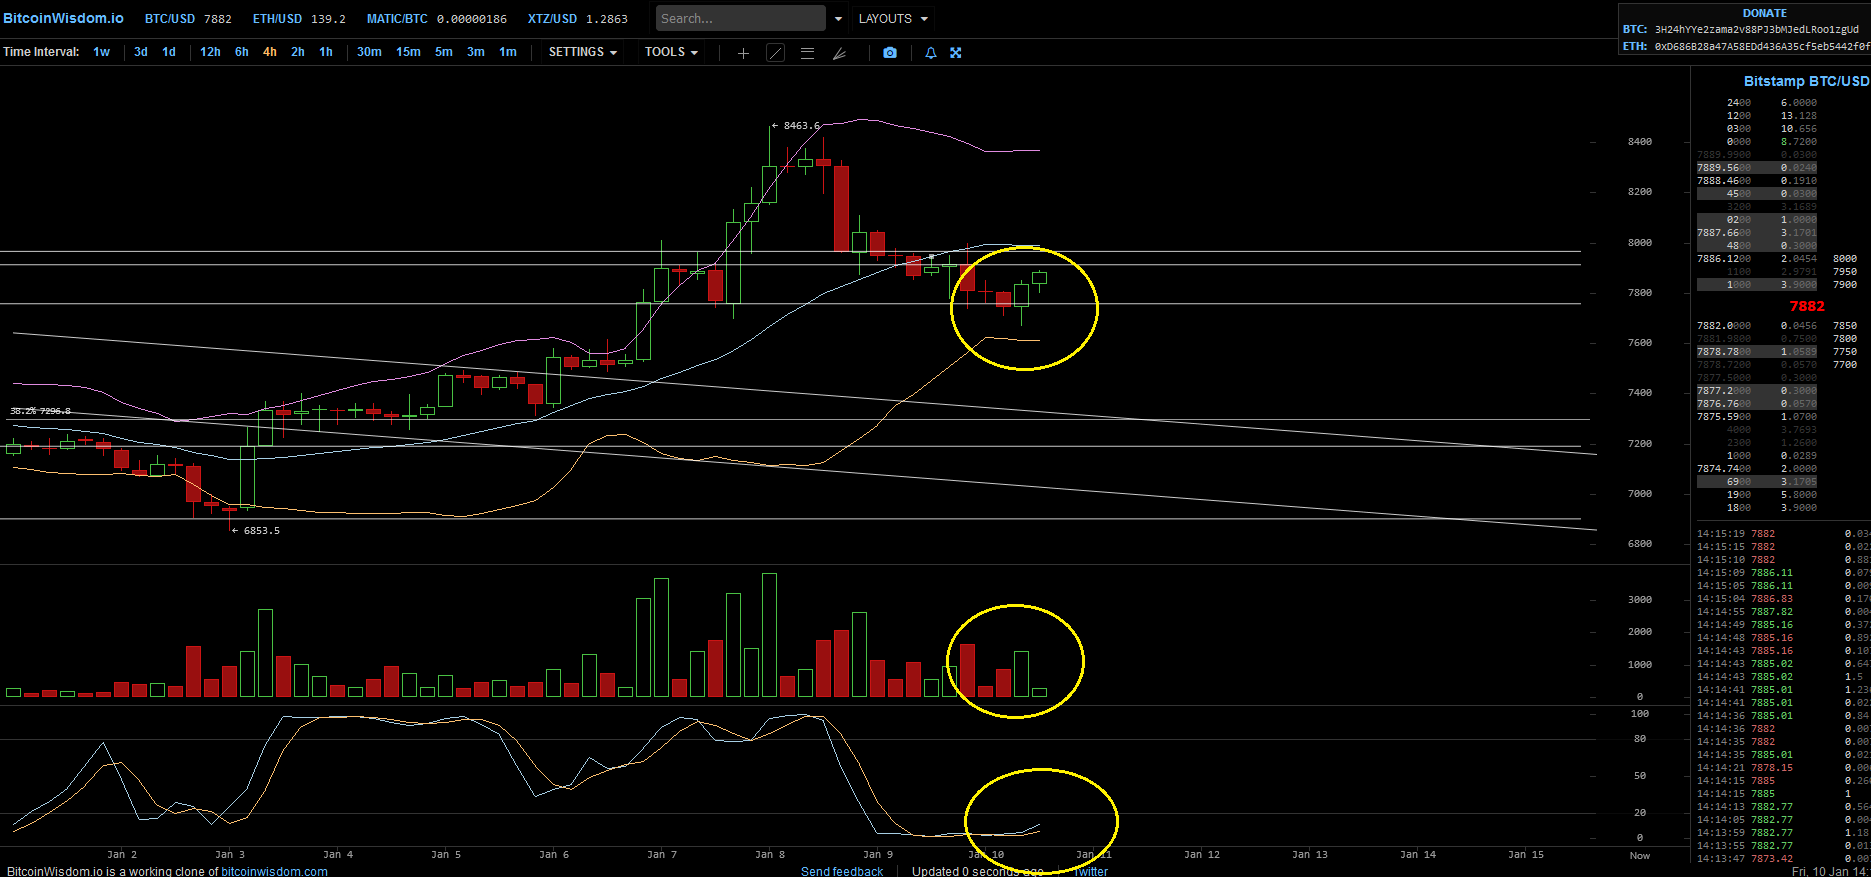Select the crosshair cursor tool

tap(743, 53)
